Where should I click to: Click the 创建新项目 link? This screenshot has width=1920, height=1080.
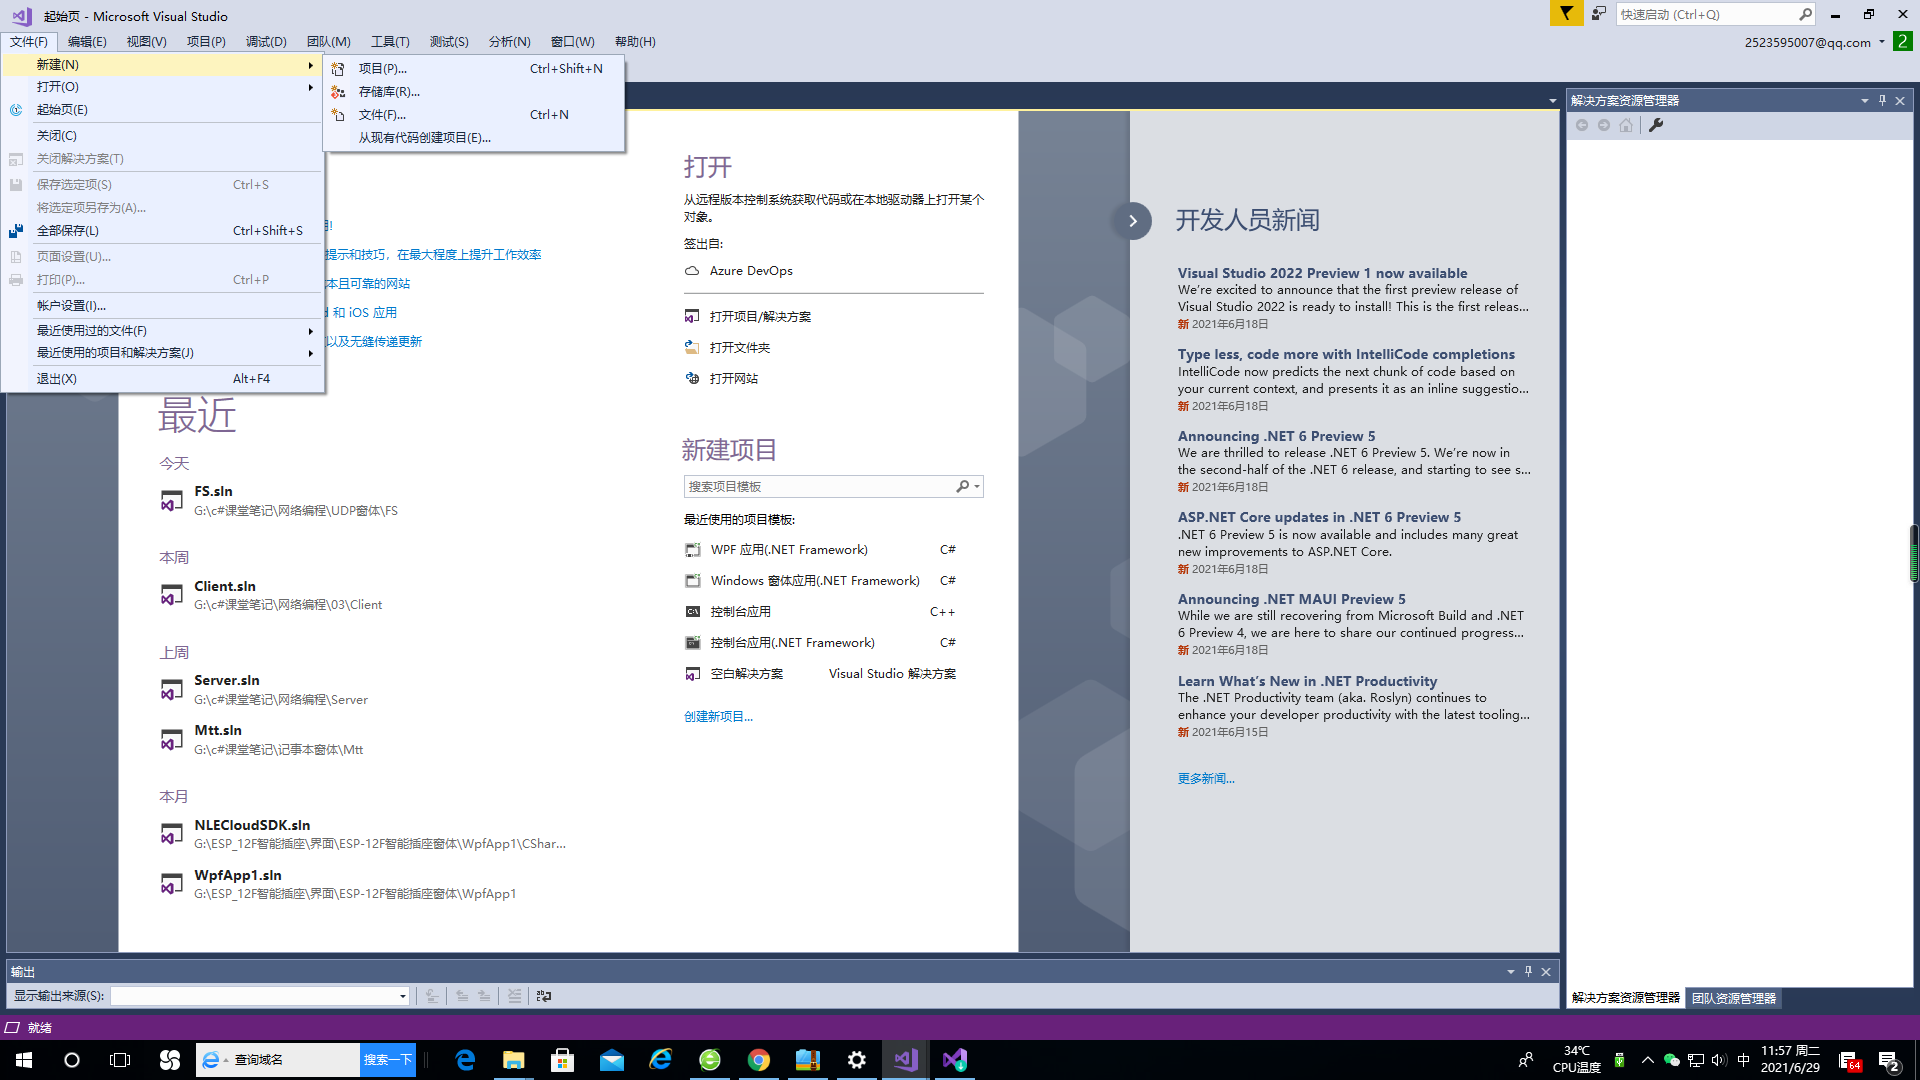pyautogui.click(x=718, y=716)
